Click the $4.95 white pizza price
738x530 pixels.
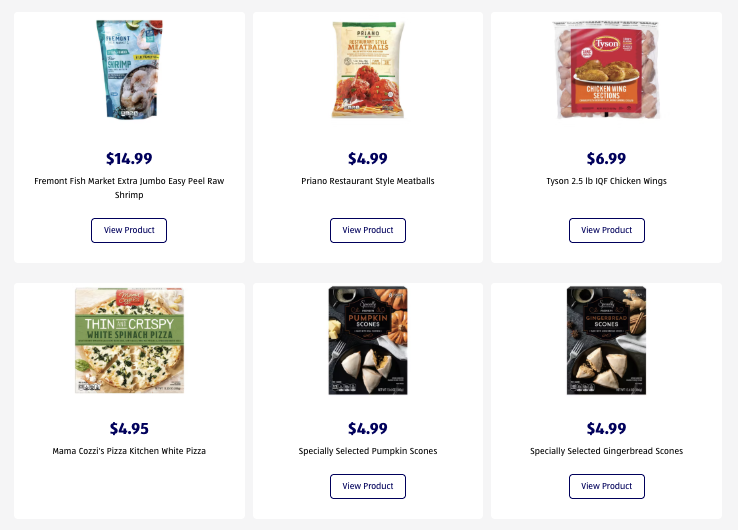pos(129,429)
